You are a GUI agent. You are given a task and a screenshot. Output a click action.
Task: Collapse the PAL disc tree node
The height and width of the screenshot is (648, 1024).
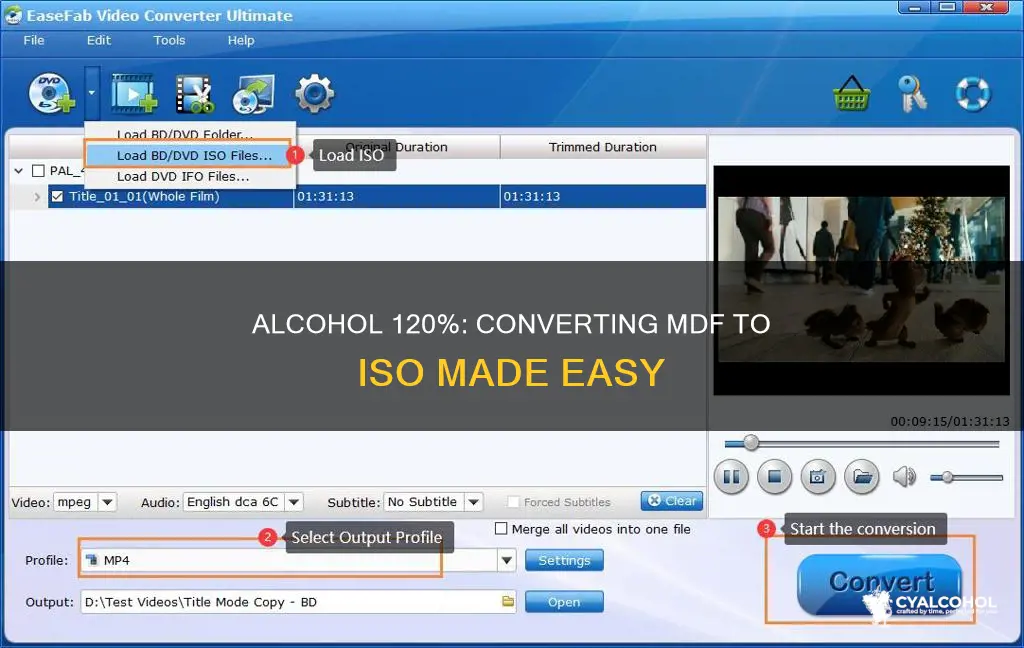click(18, 170)
